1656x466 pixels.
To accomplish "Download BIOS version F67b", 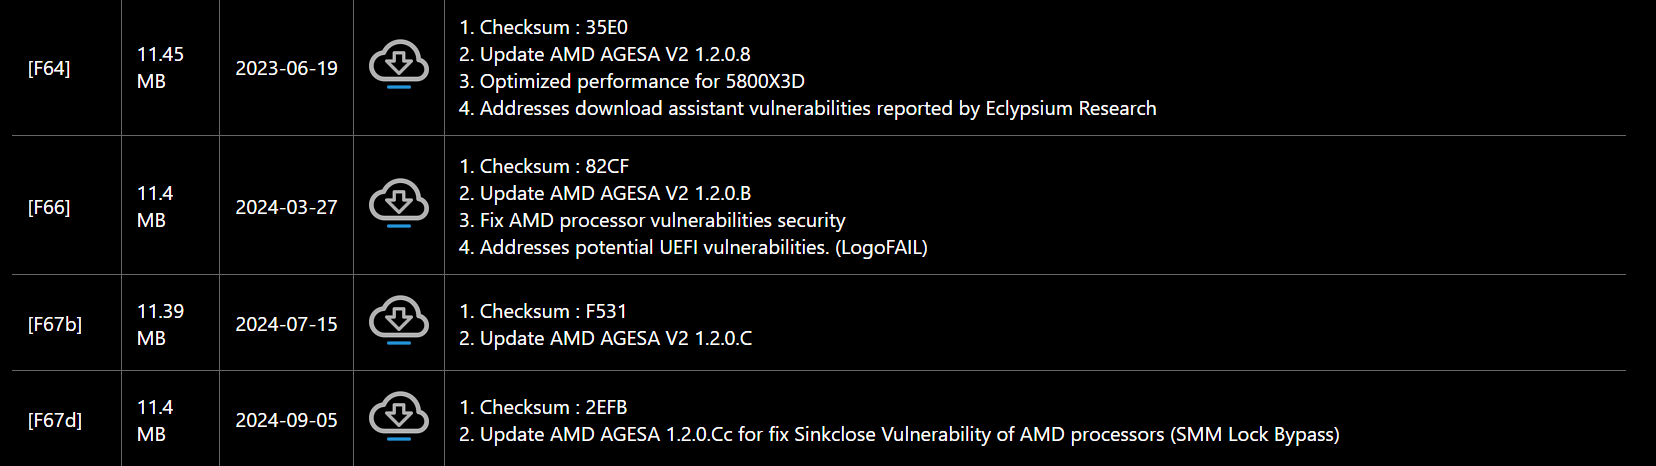I will (399, 320).
